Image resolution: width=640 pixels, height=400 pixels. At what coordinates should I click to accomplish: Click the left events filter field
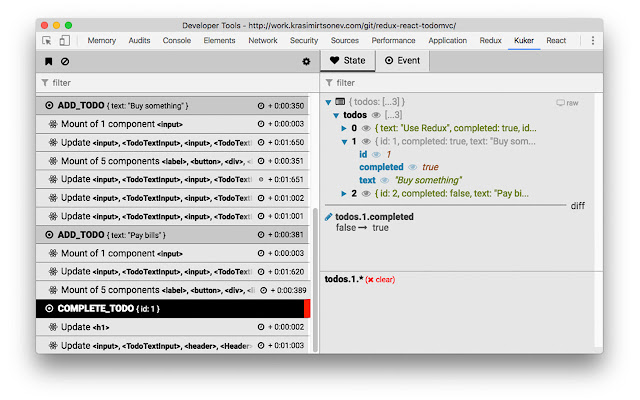pyautogui.click(x=170, y=83)
